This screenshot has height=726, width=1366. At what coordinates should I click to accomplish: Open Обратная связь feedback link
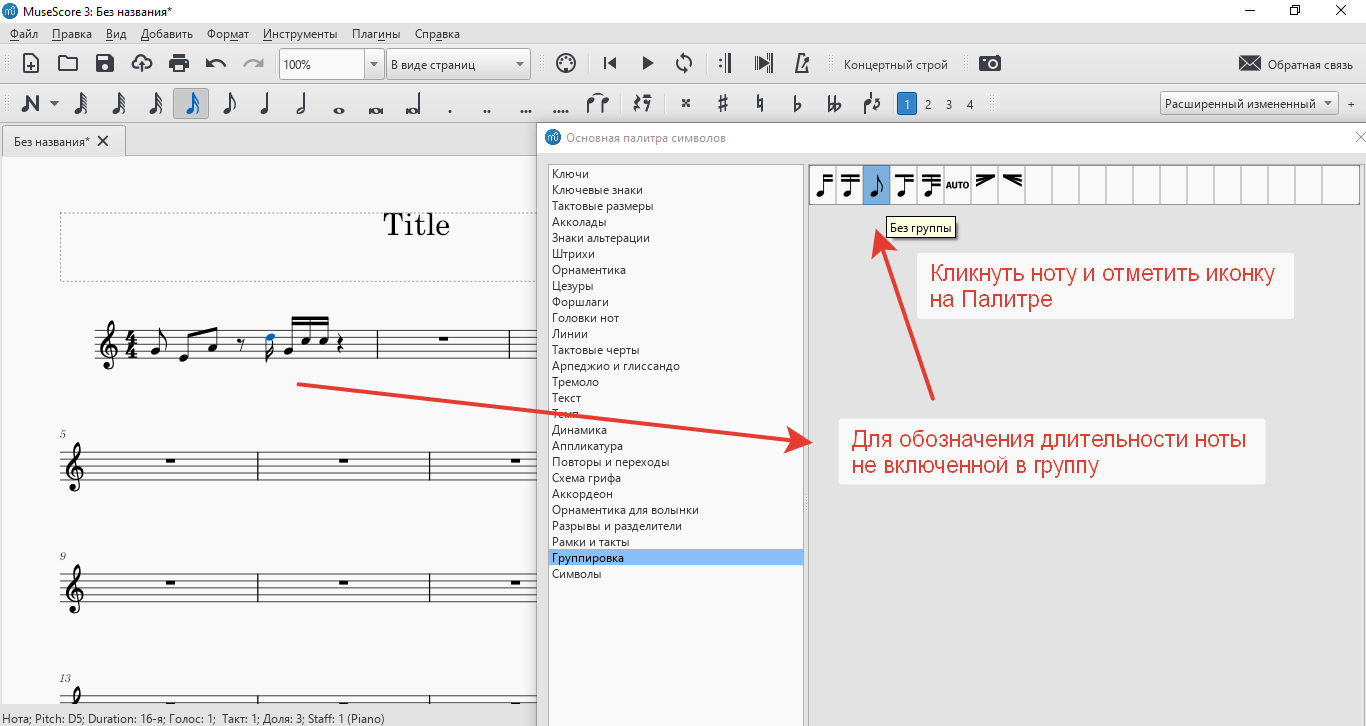1295,64
